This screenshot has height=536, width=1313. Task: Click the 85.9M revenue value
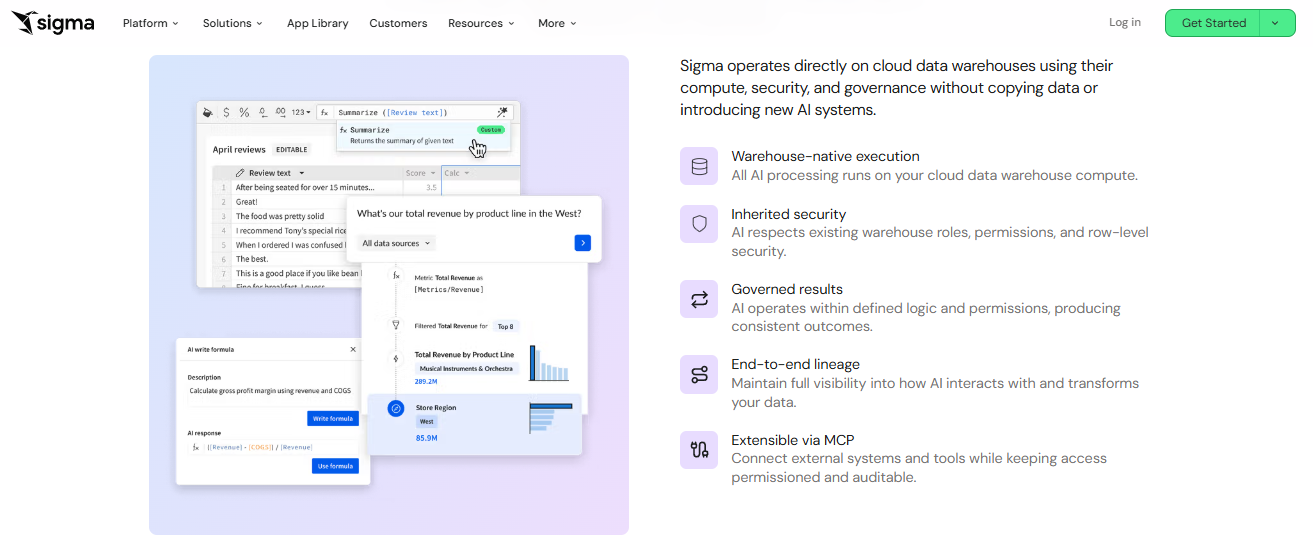[x=426, y=438]
